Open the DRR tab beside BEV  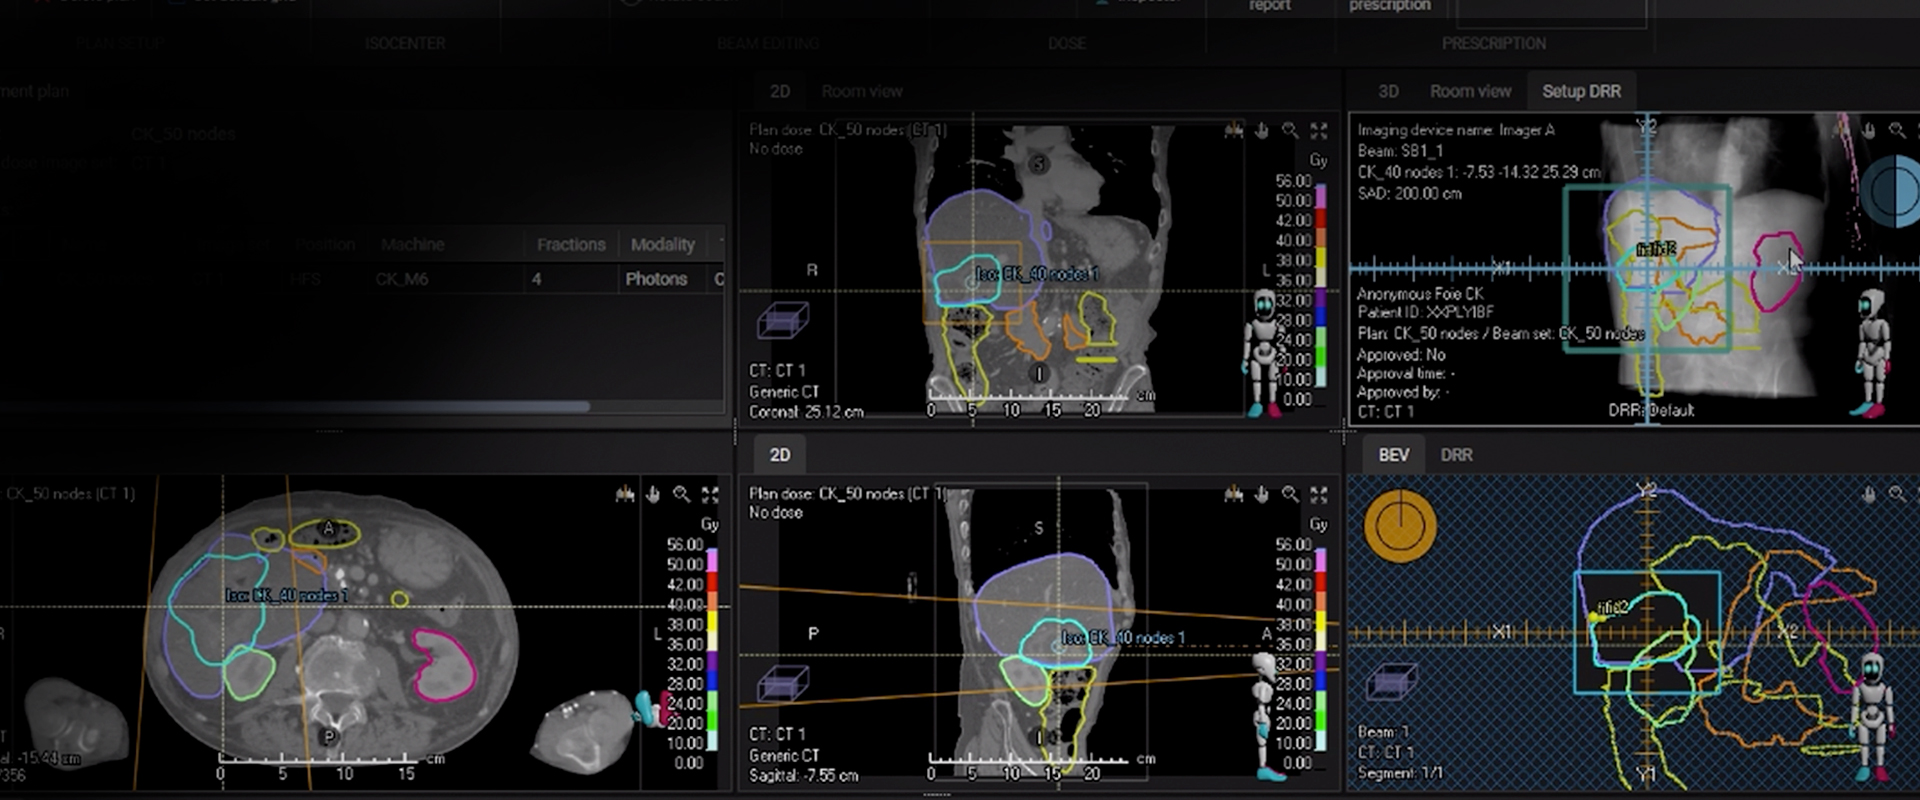(1456, 455)
